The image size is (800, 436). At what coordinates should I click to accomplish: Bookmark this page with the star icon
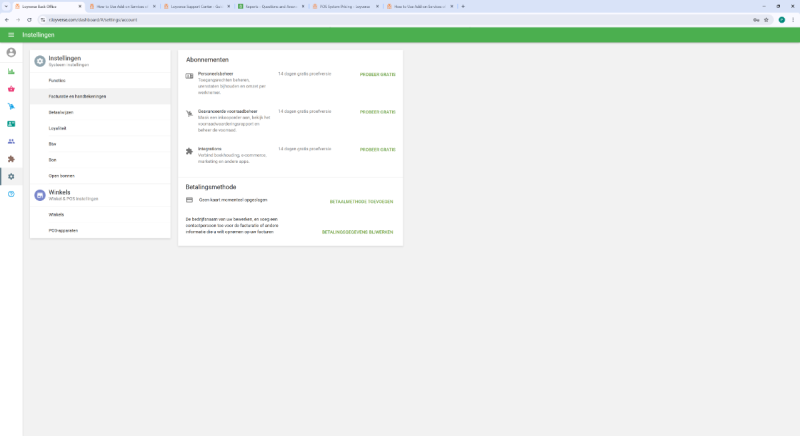pyautogui.click(x=766, y=19)
